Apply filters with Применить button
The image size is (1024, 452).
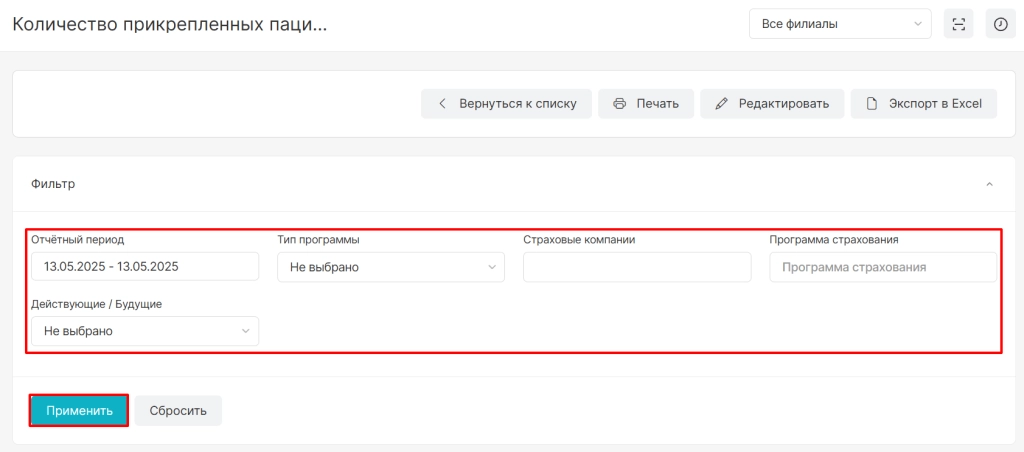(79, 411)
